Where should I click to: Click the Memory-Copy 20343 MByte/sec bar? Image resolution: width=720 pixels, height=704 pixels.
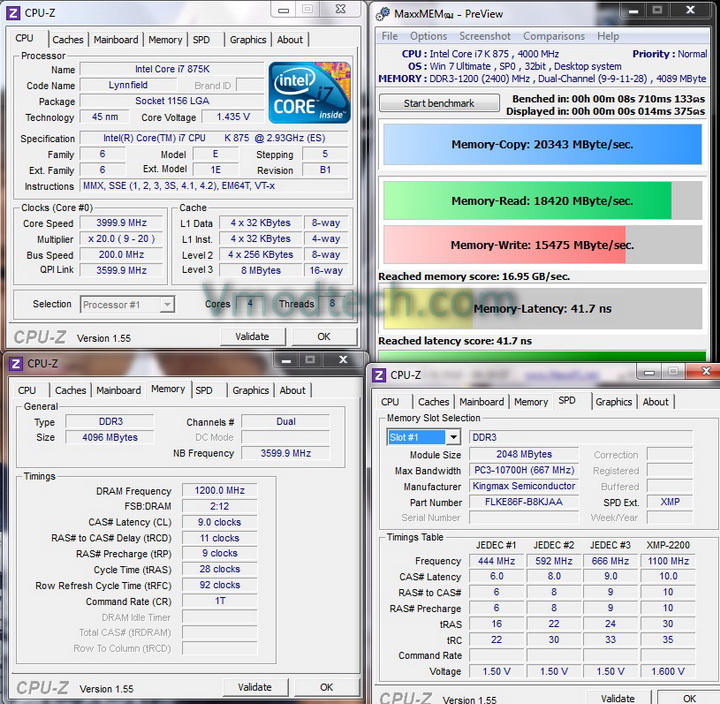(x=542, y=144)
